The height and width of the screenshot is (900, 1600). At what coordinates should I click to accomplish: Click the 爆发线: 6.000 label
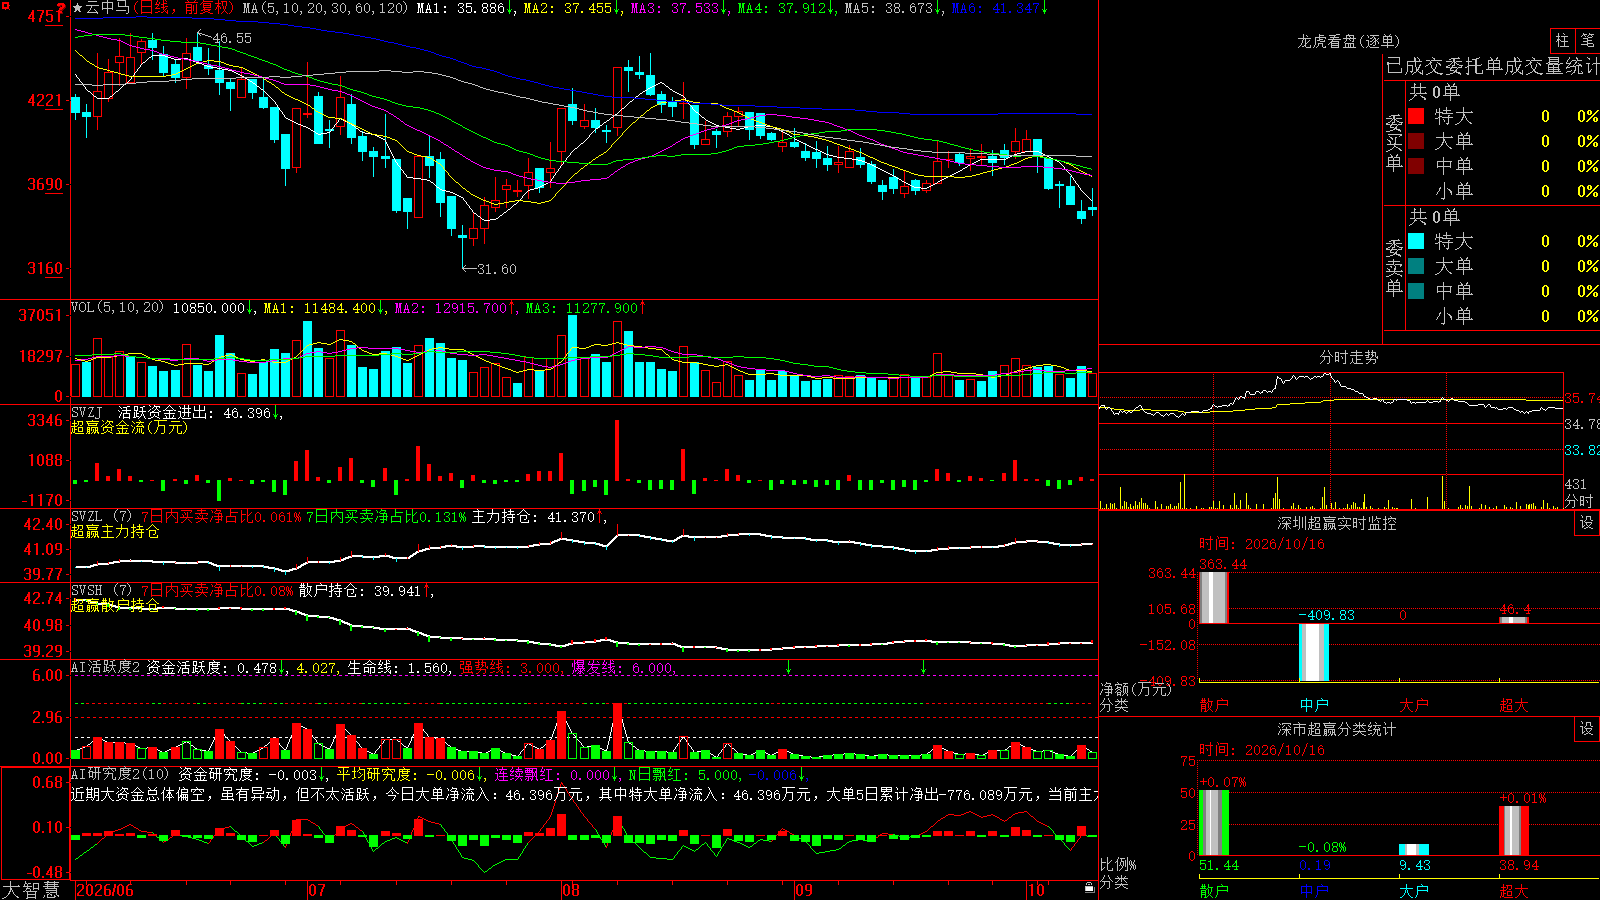tap(623, 667)
